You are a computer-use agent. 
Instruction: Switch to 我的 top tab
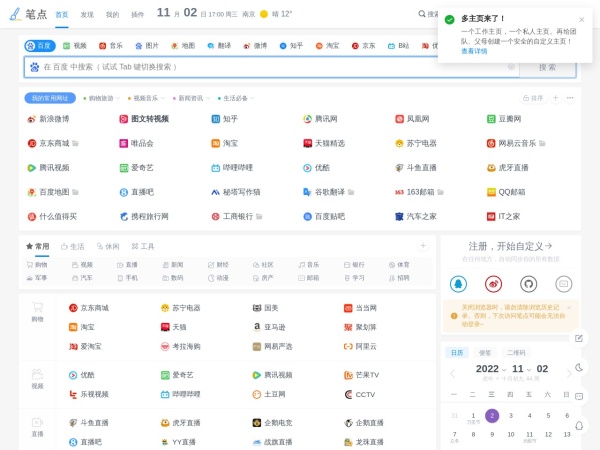(x=112, y=15)
